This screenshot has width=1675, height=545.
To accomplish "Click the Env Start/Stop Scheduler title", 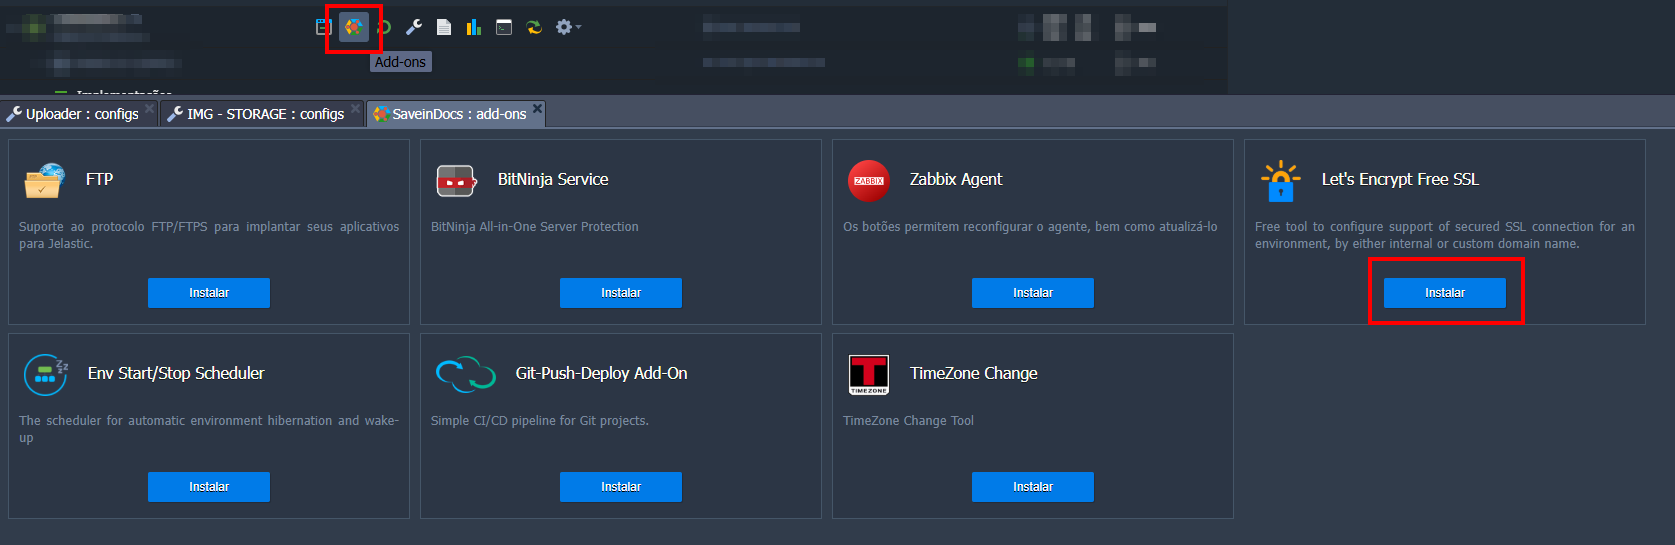I will coord(176,373).
